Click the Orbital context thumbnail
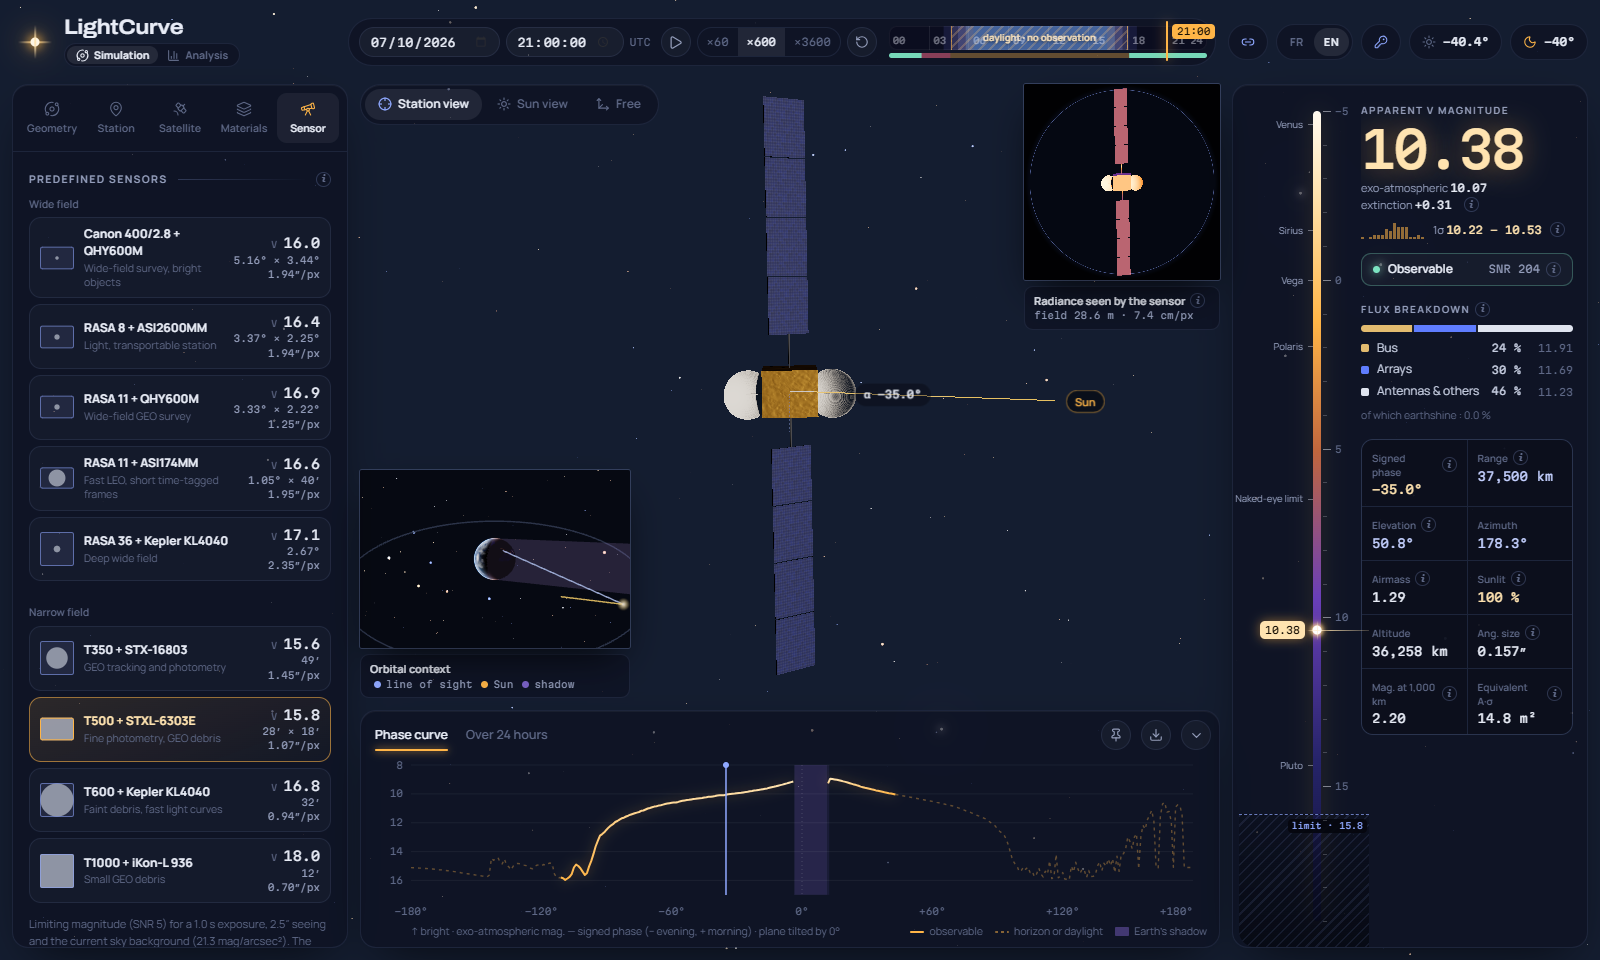Image resolution: width=1600 pixels, height=960 pixels. coord(495,559)
